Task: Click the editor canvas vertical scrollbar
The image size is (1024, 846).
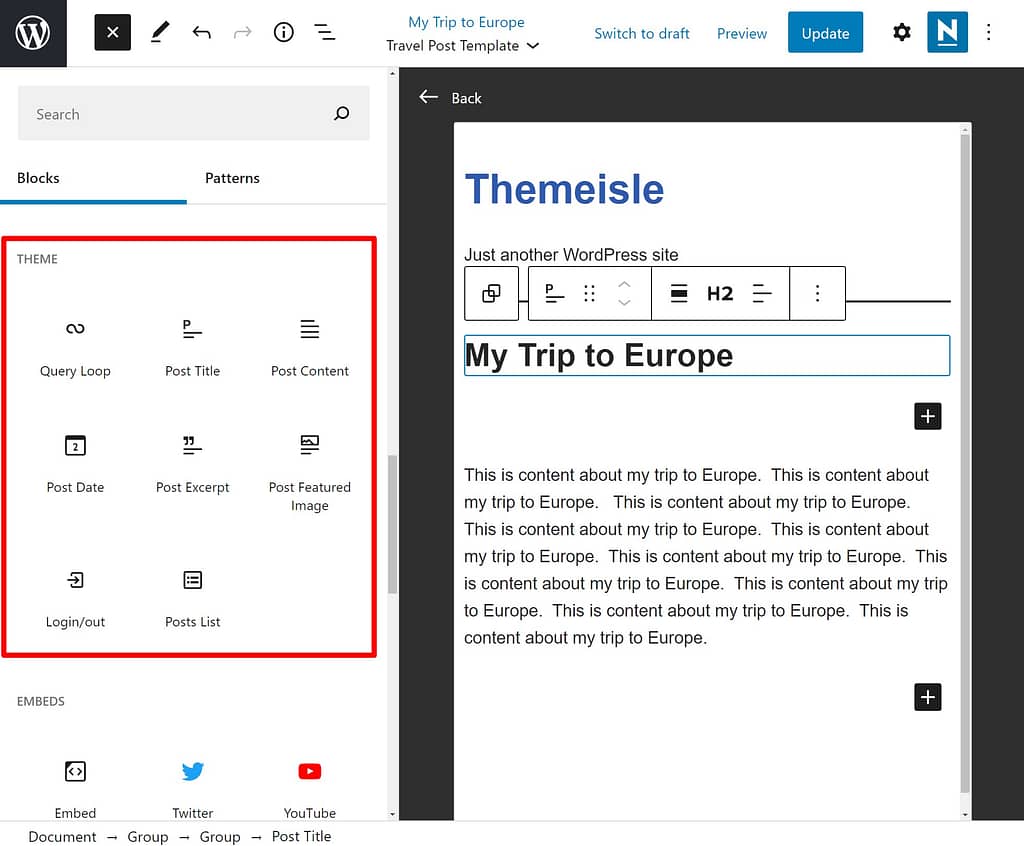Action: click(x=965, y=450)
